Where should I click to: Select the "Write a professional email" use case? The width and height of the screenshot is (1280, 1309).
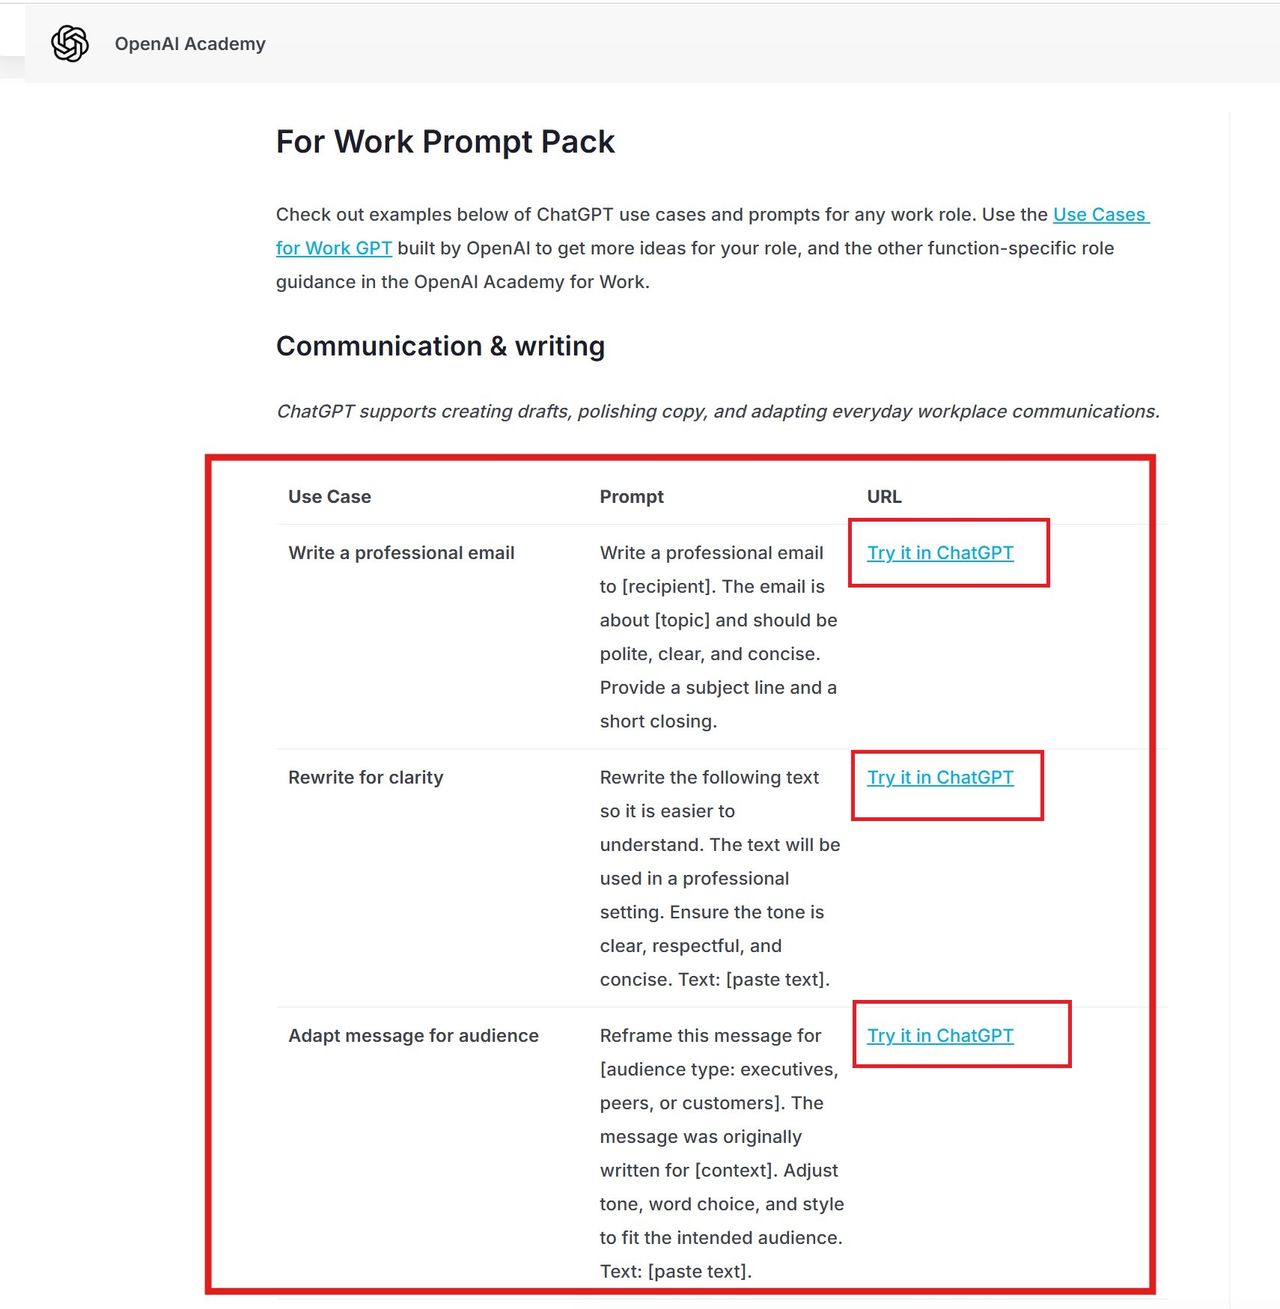[x=401, y=553]
